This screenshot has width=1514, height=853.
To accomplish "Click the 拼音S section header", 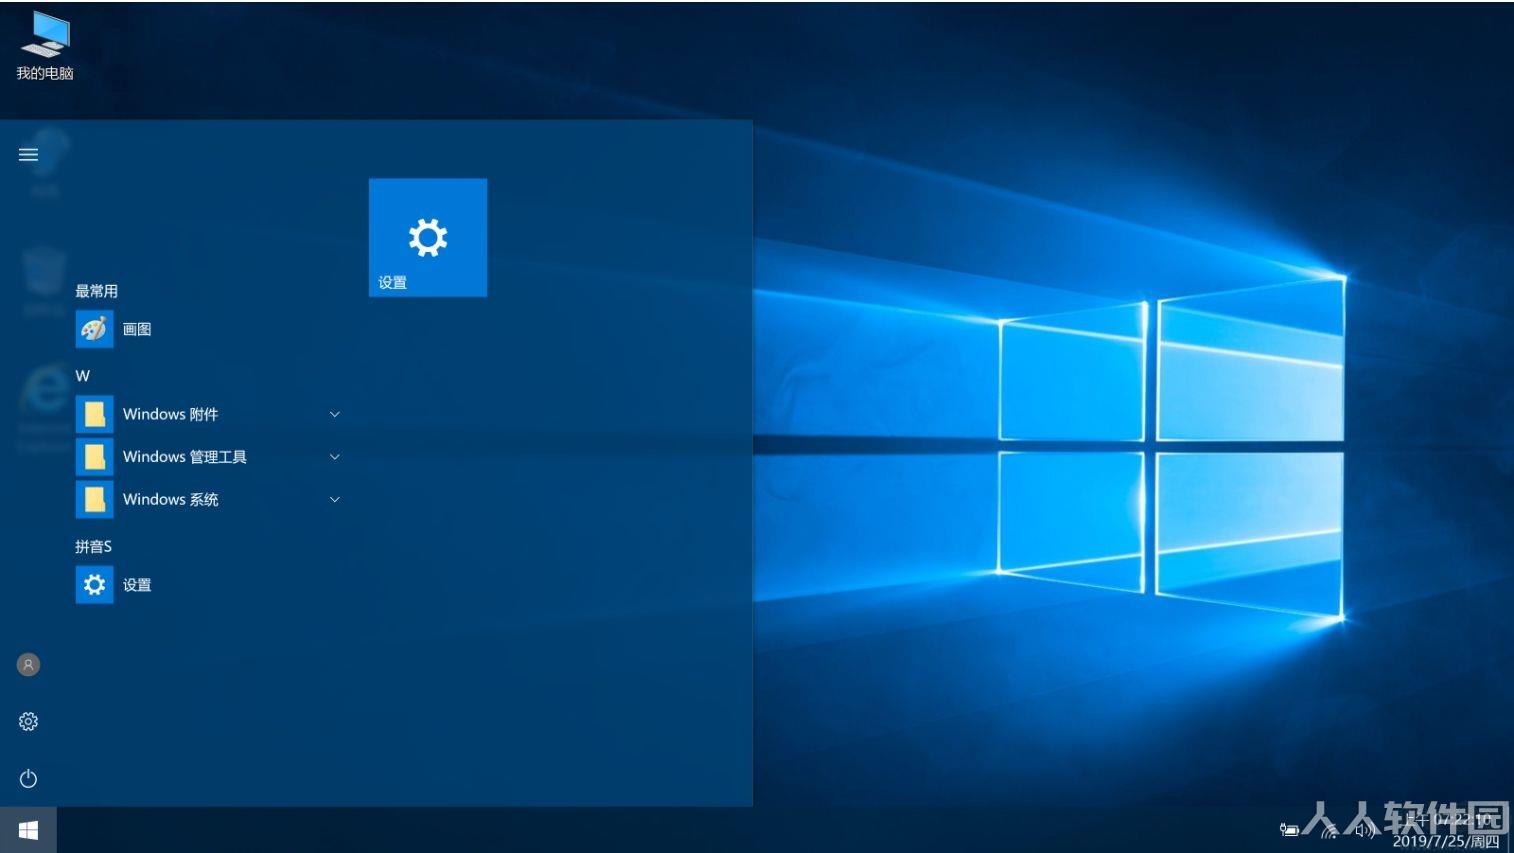I will coord(93,546).
